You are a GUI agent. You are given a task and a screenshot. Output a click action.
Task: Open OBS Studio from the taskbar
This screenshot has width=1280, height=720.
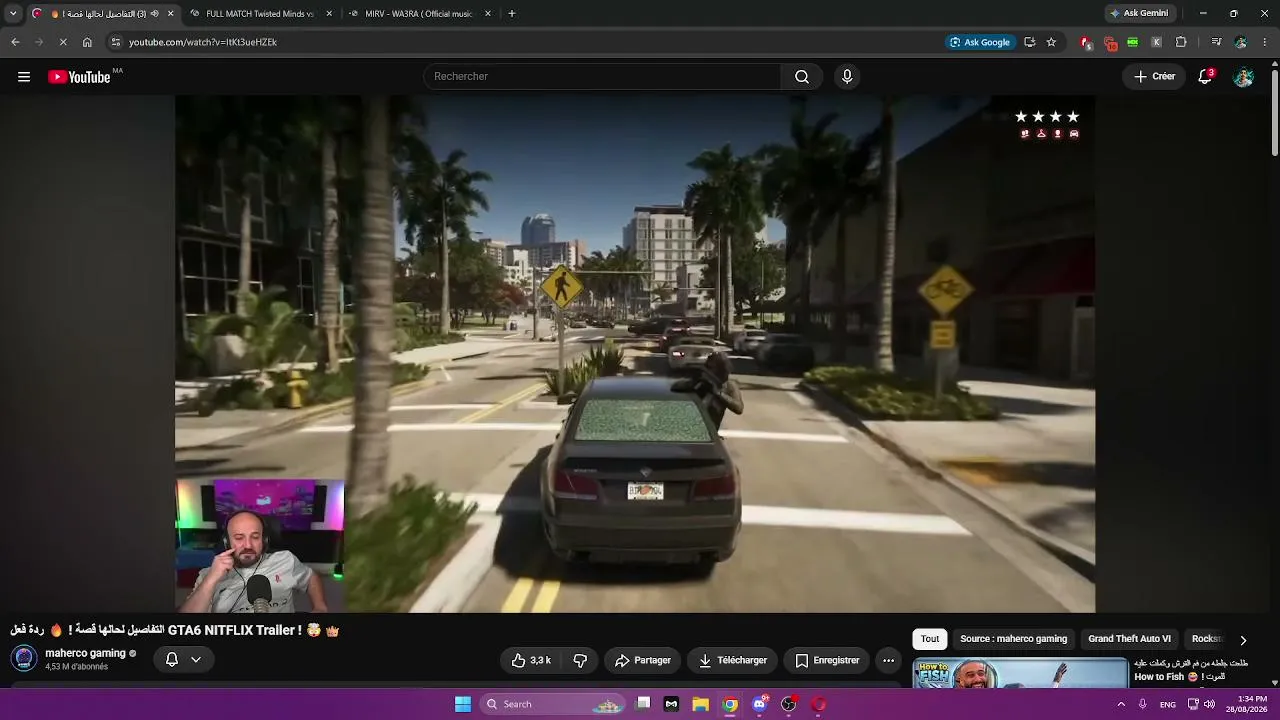coord(789,704)
